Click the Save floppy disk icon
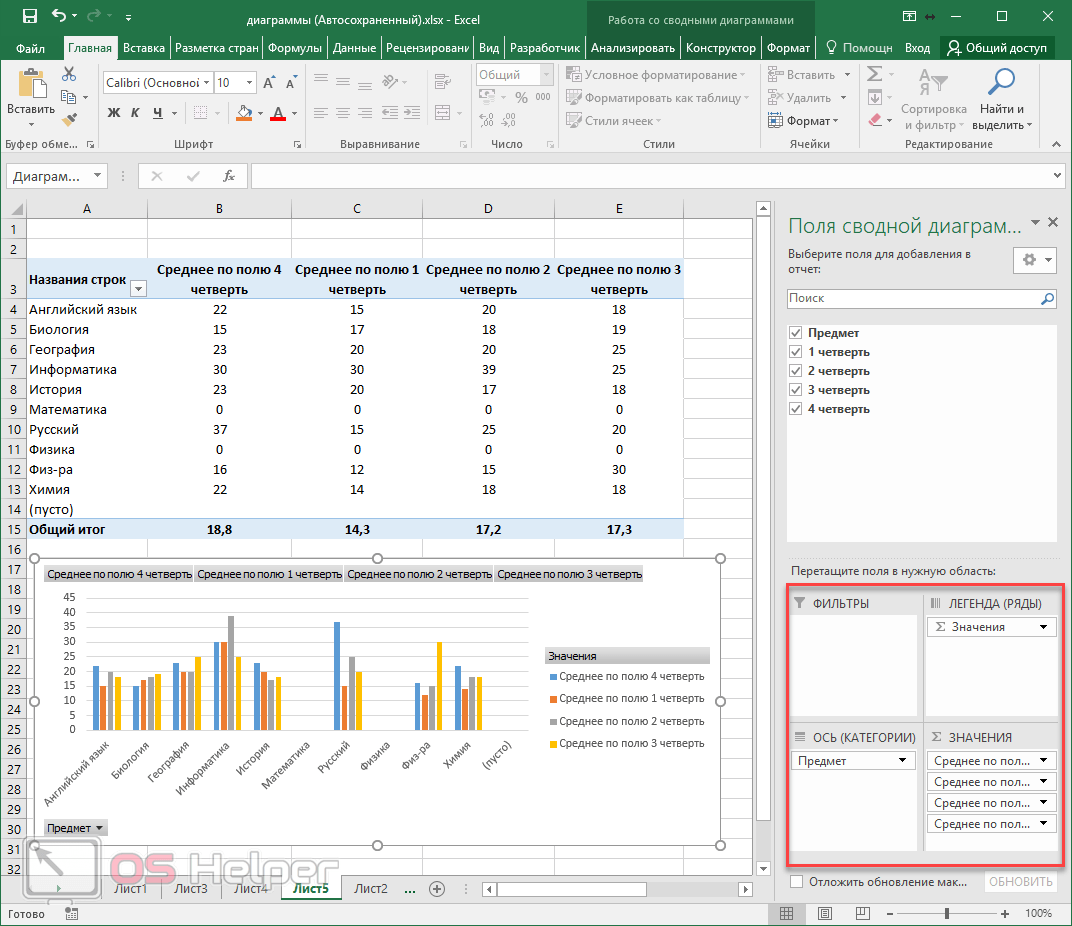This screenshot has height=926, width=1072. tap(29, 17)
